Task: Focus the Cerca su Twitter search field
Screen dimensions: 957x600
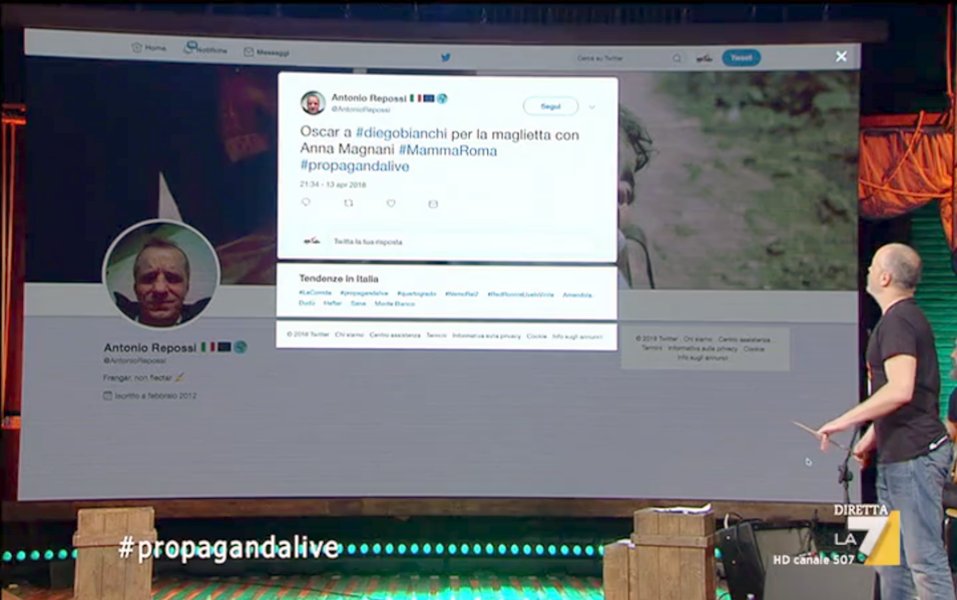Action: point(629,58)
